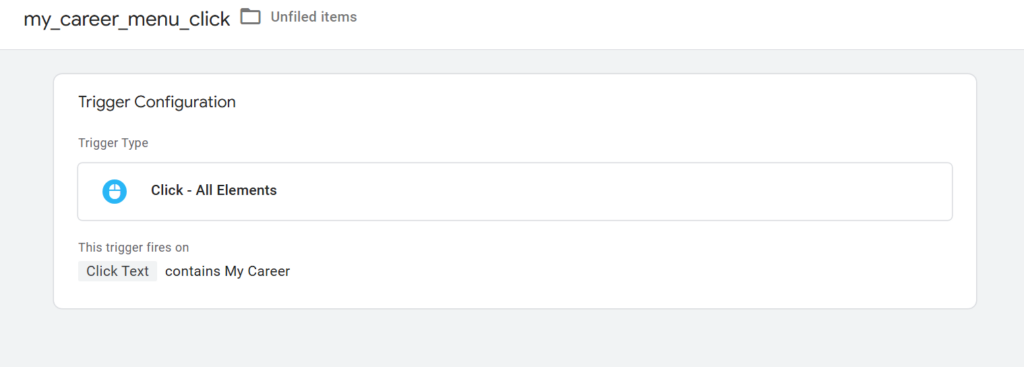Open the trigger type selection box
The height and width of the screenshot is (367, 1024).
pyautogui.click(x=515, y=191)
